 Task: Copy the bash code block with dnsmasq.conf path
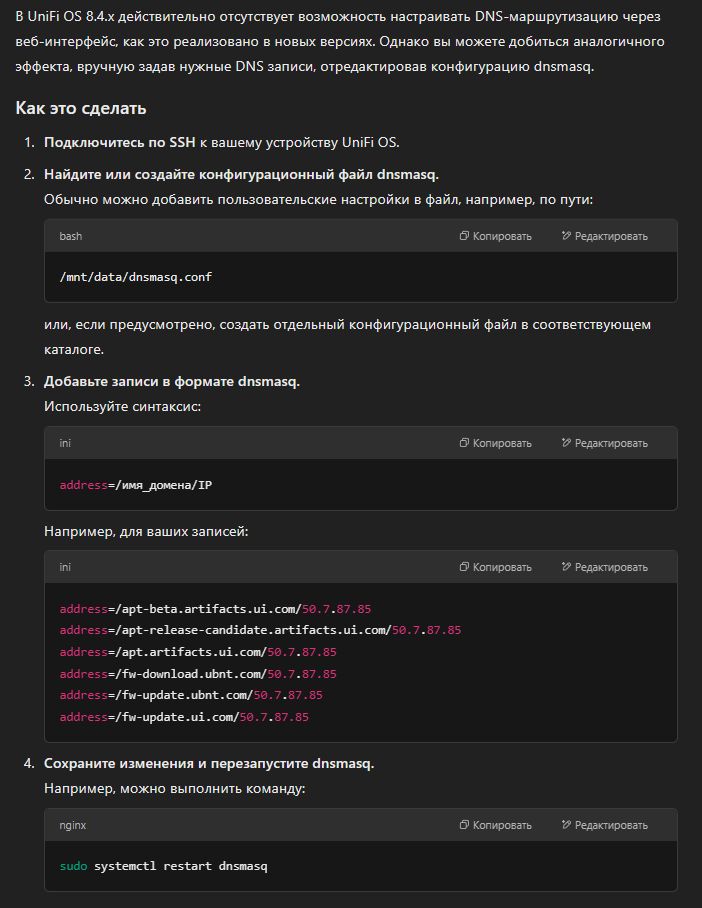495,236
